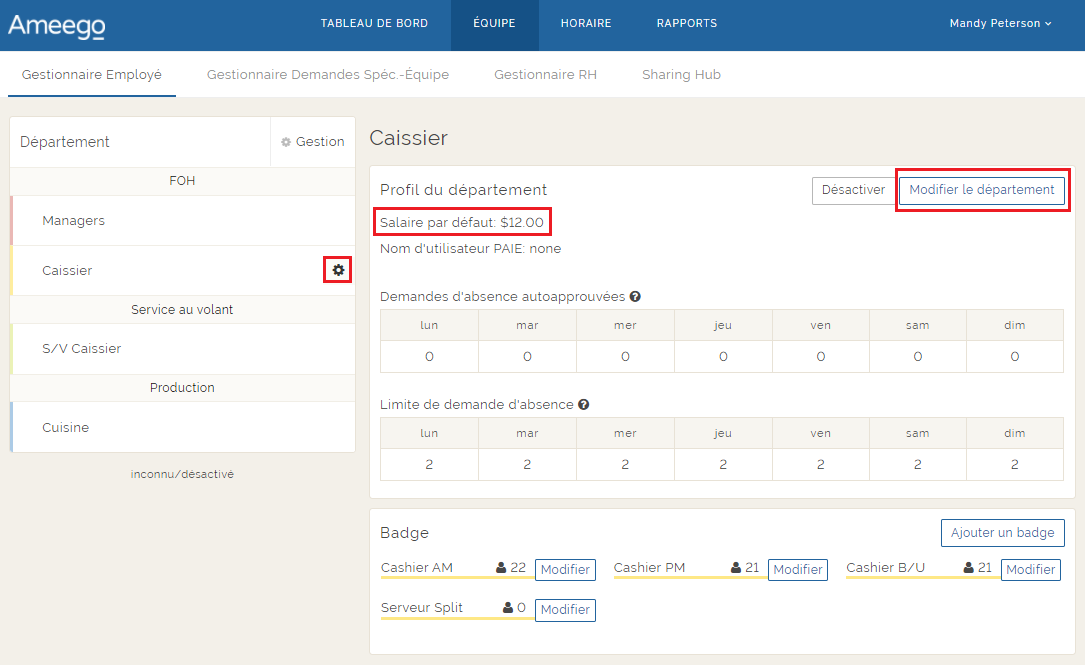Viewport: 1085px width, 665px height.
Task: Open the Mandy Peterson user dropdown
Action: [1000, 23]
